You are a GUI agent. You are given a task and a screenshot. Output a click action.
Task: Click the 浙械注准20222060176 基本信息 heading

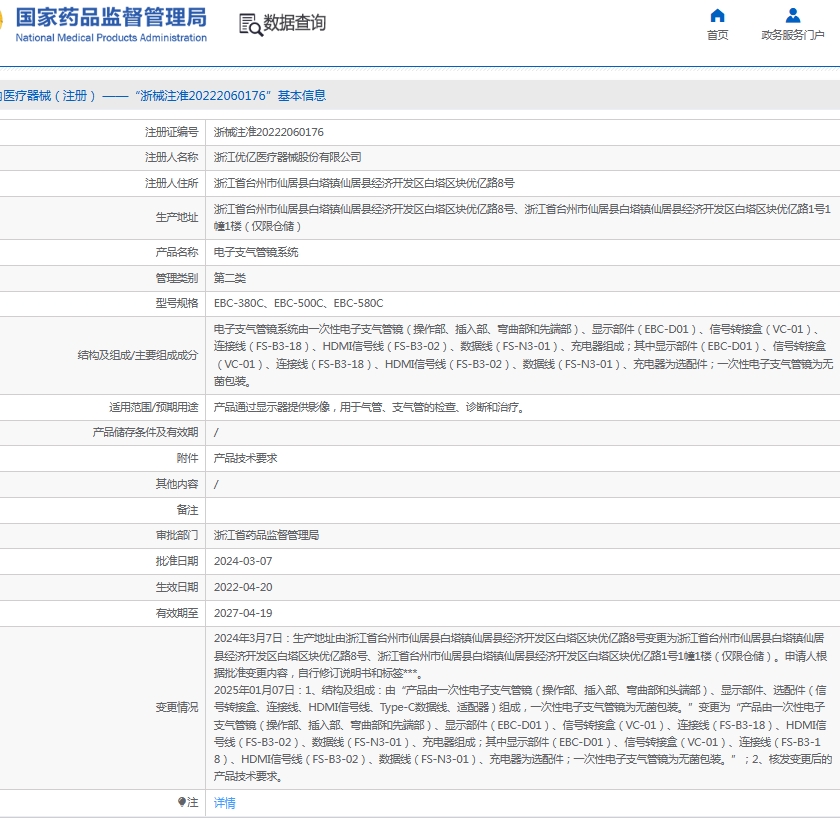click(x=230, y=95)
